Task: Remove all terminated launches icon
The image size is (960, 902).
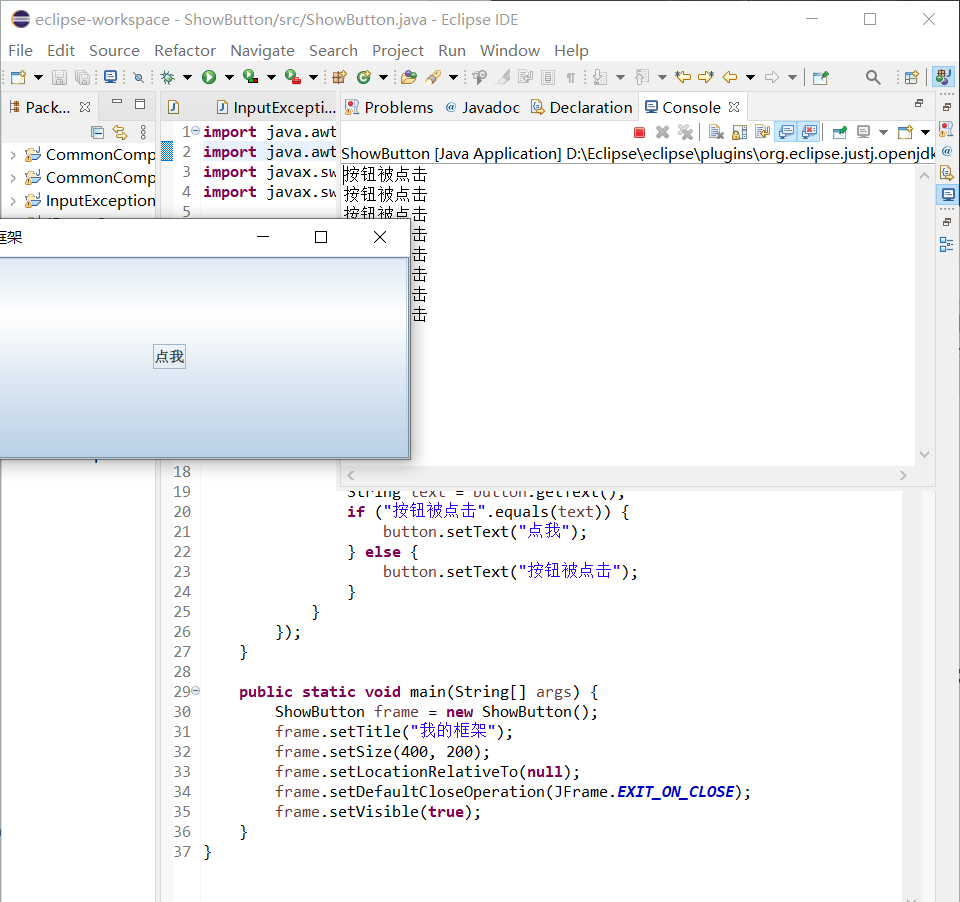Action: point(686,132)
